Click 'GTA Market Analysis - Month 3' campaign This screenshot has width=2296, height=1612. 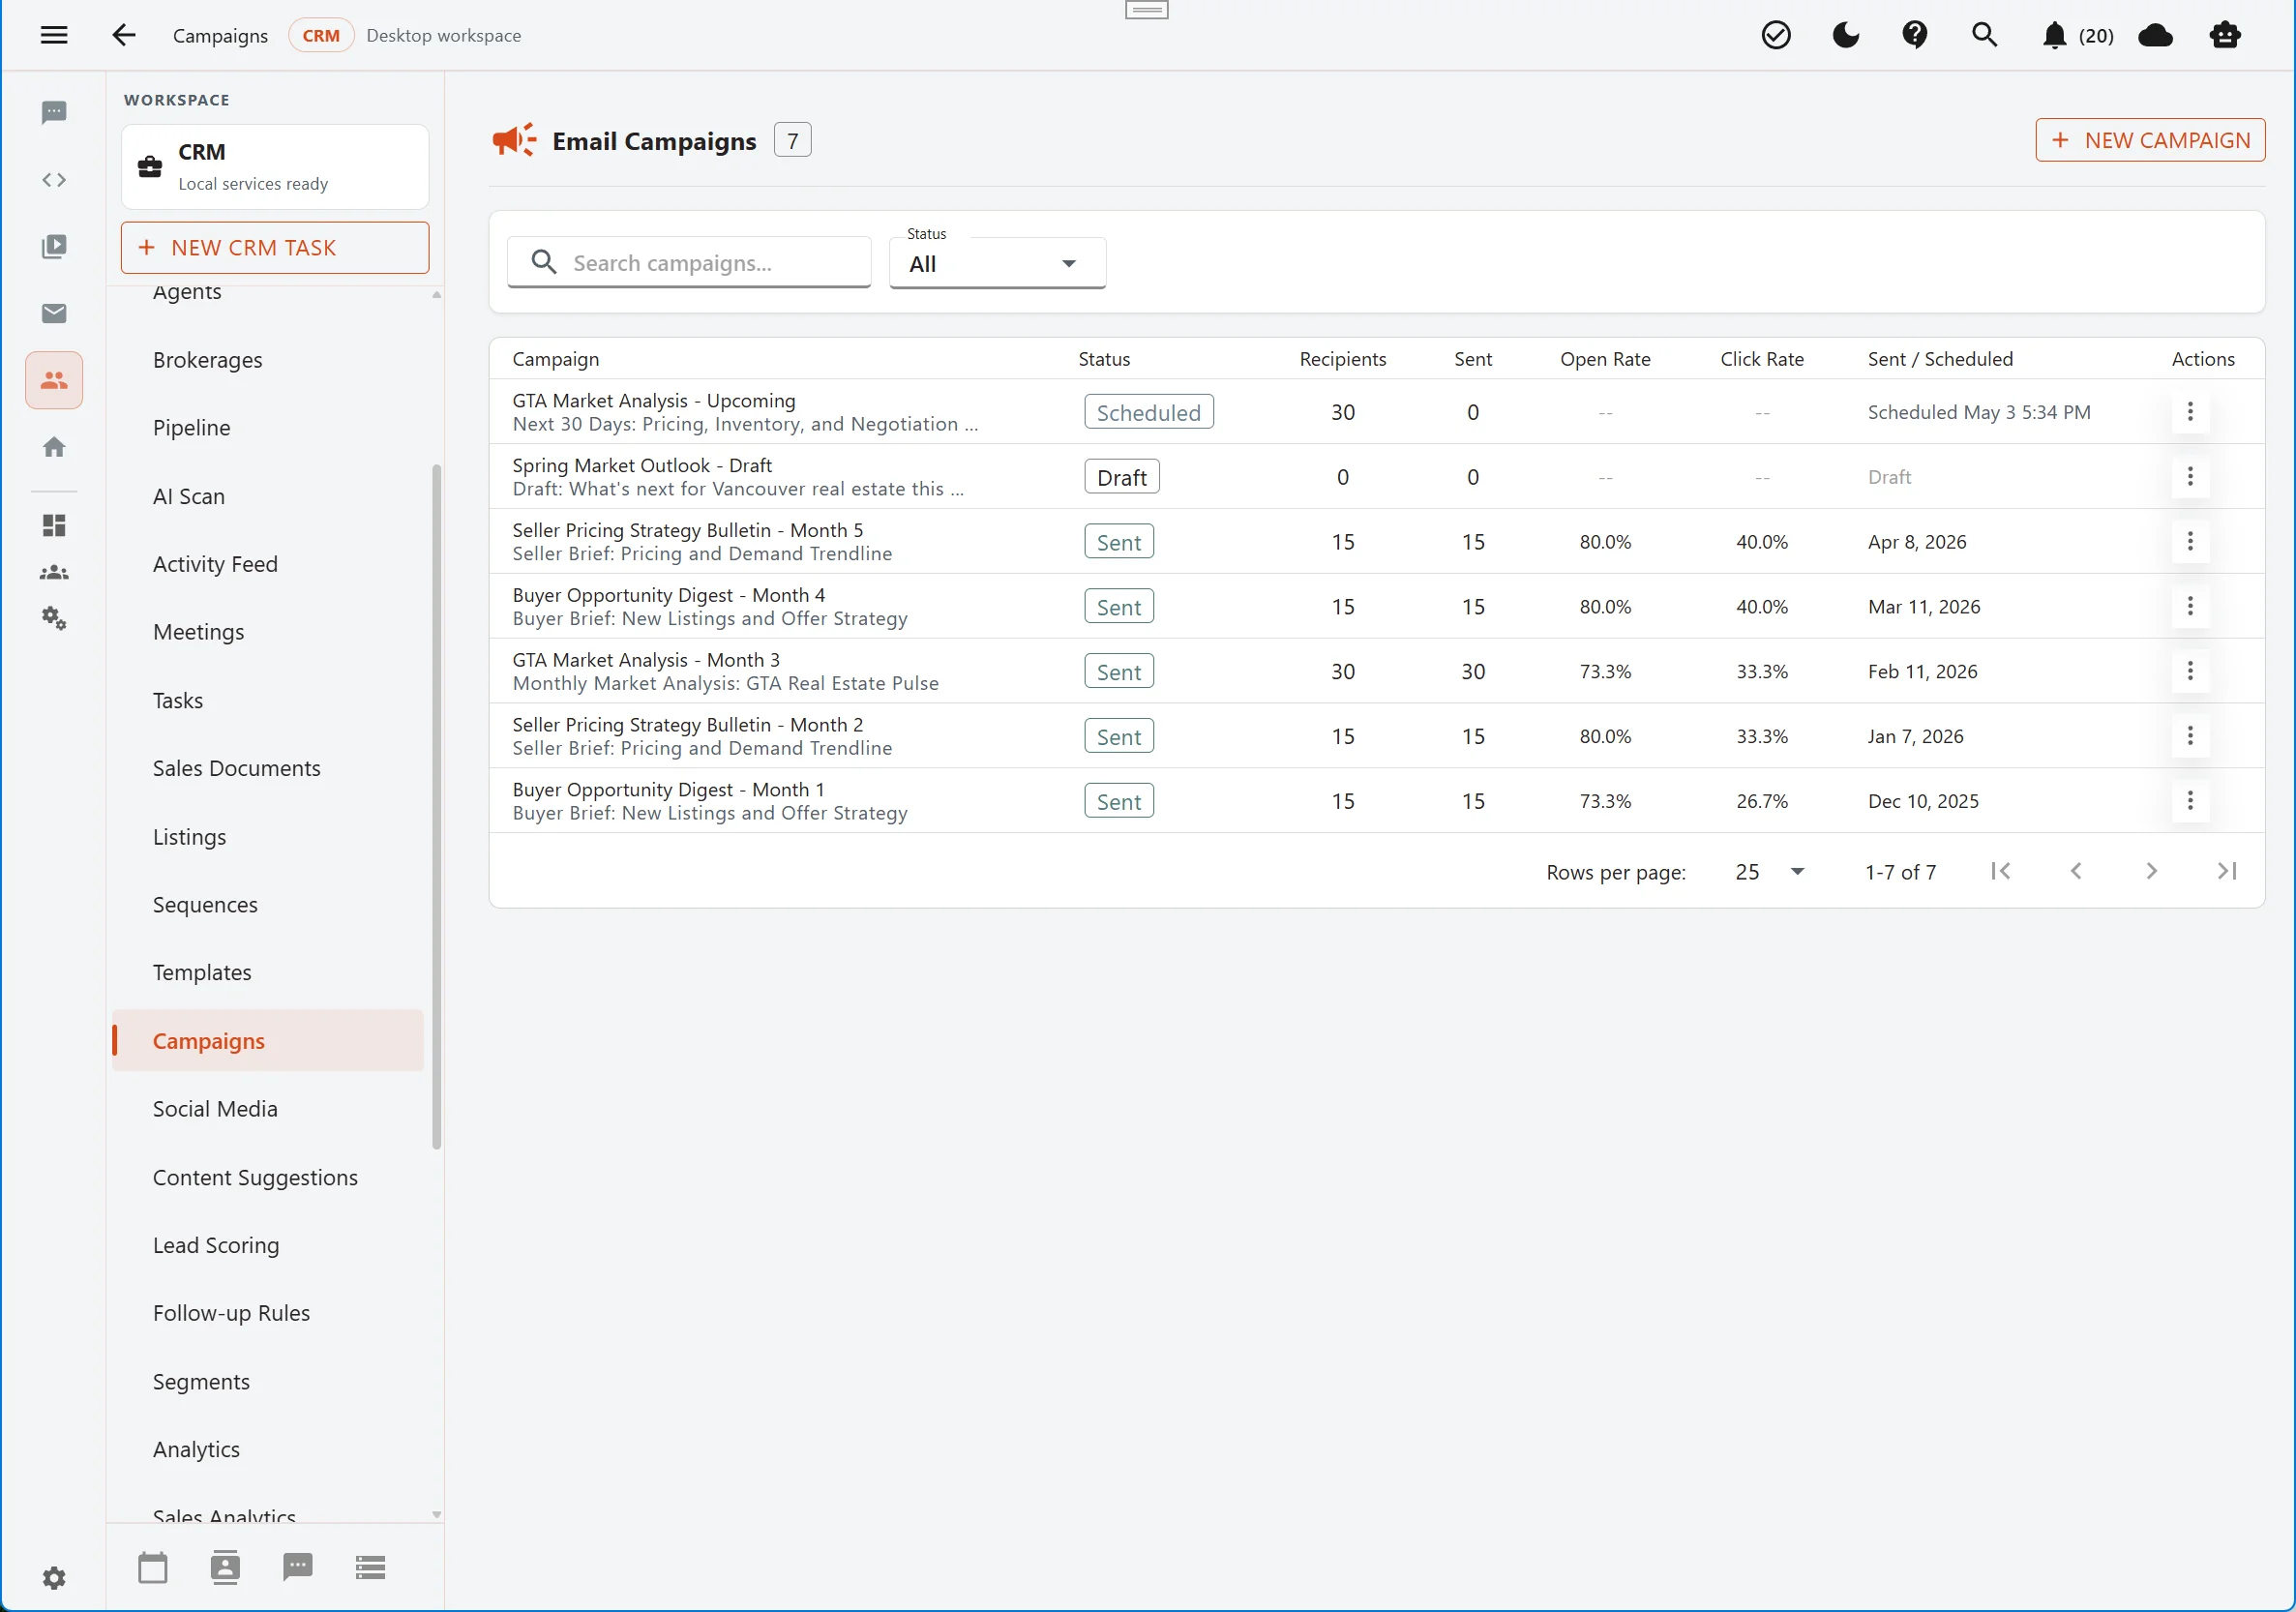pyautogui.click(x=646, y=660)
